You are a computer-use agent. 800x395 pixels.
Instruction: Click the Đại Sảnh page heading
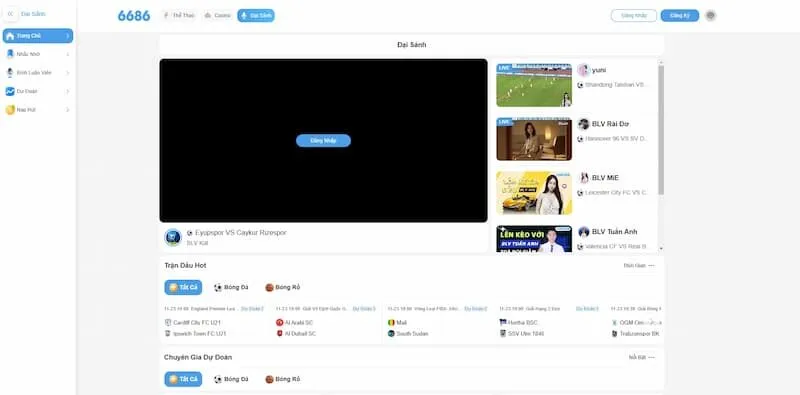[411, 45]
